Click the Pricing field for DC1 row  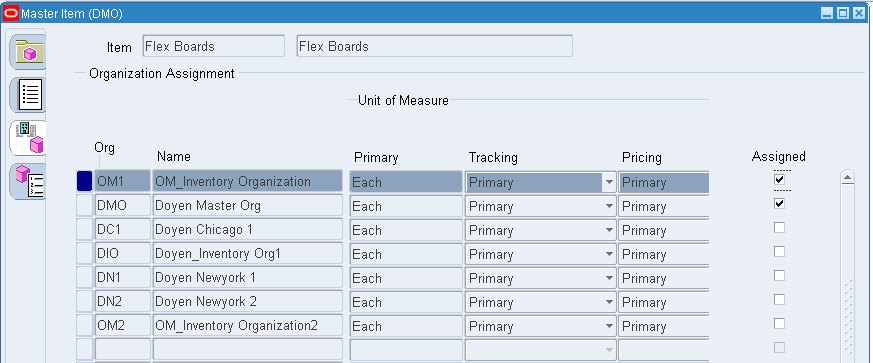click(x=664, y=230)
